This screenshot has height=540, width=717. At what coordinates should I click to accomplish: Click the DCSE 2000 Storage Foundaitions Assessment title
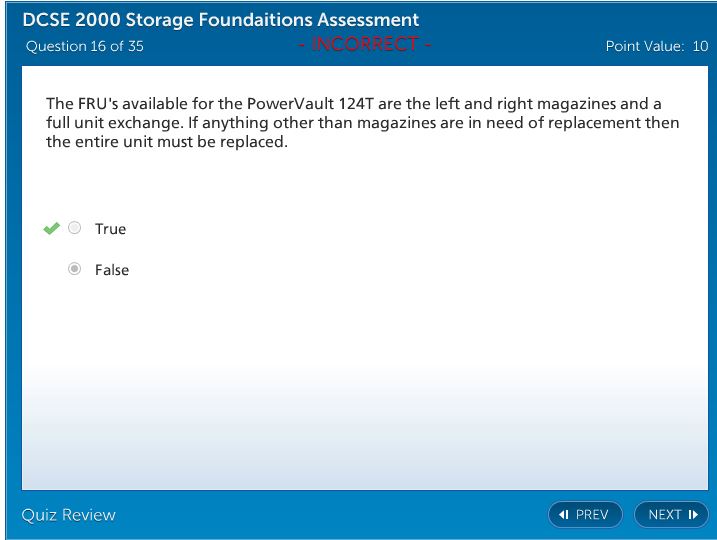point(221,20)
